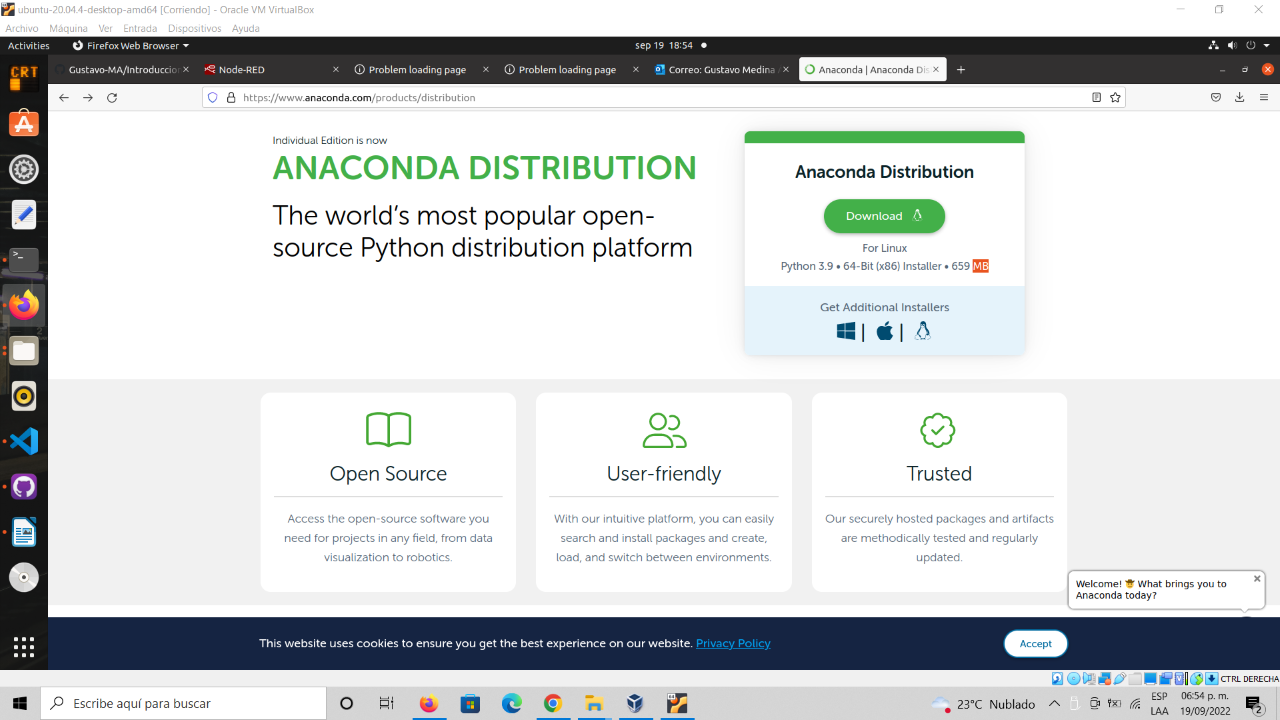Image resolution: width=1280 pixels, height=720 pixels.
Task: Select the Apple macOS installer icon
Action: (884, 331)
